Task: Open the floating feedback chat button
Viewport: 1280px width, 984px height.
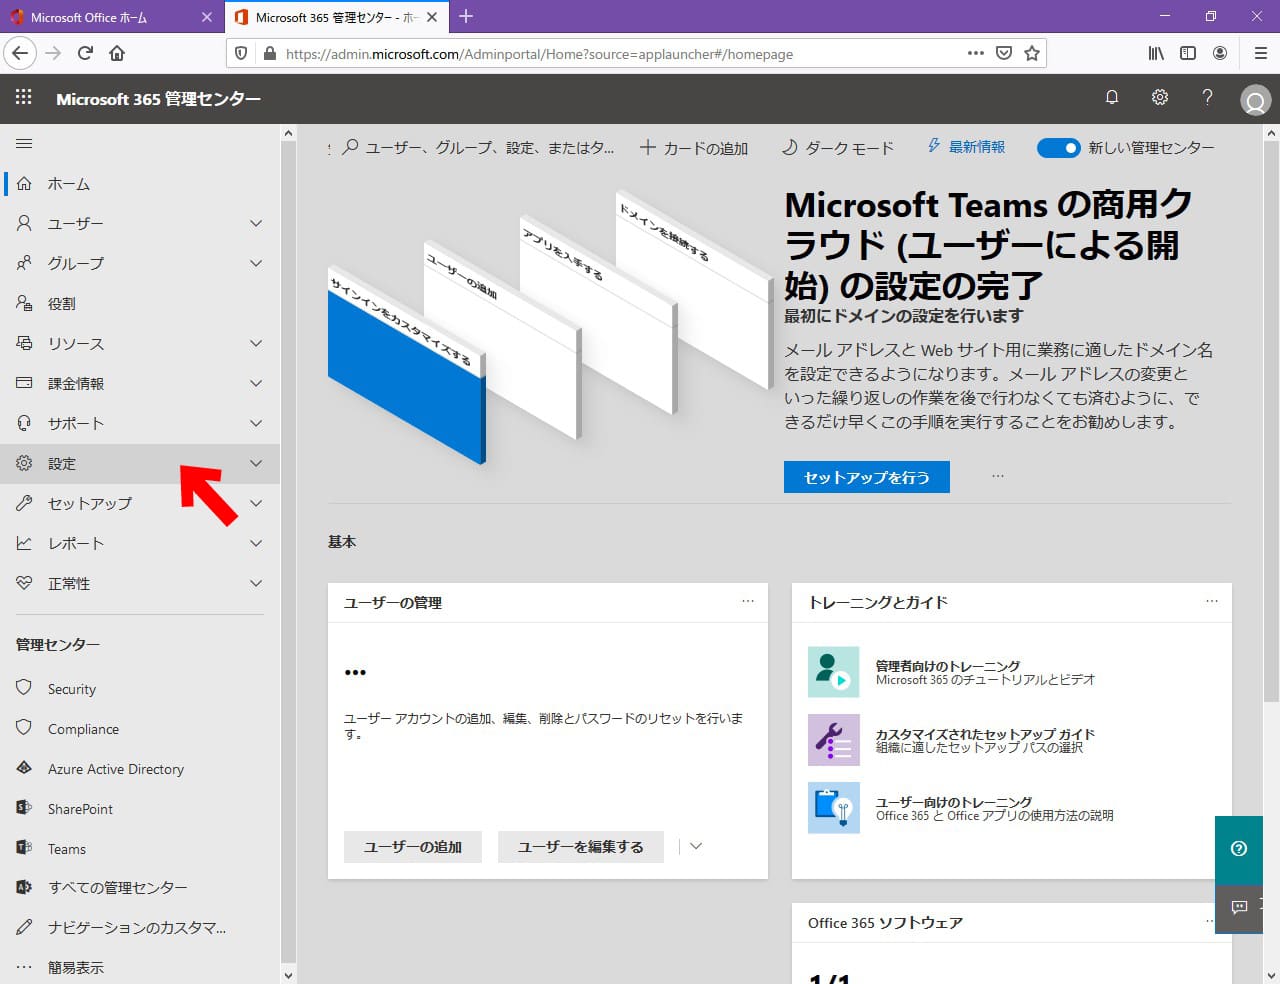Action: [1239, 908]
